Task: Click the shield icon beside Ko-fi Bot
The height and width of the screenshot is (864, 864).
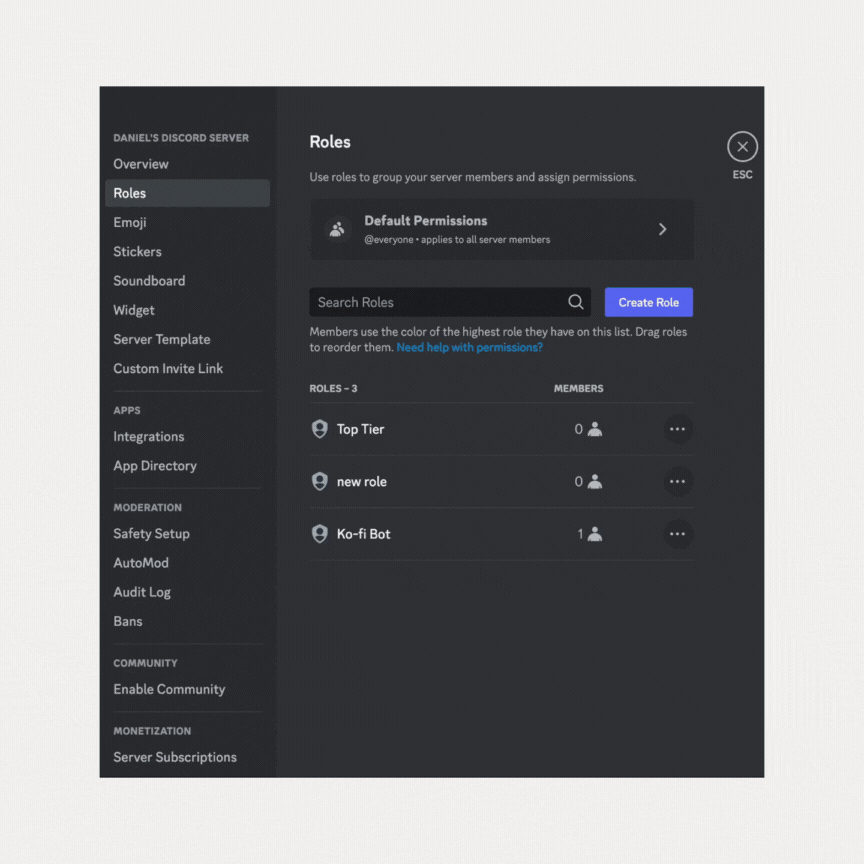Action: pyautogui.click(x=320, y=534)
